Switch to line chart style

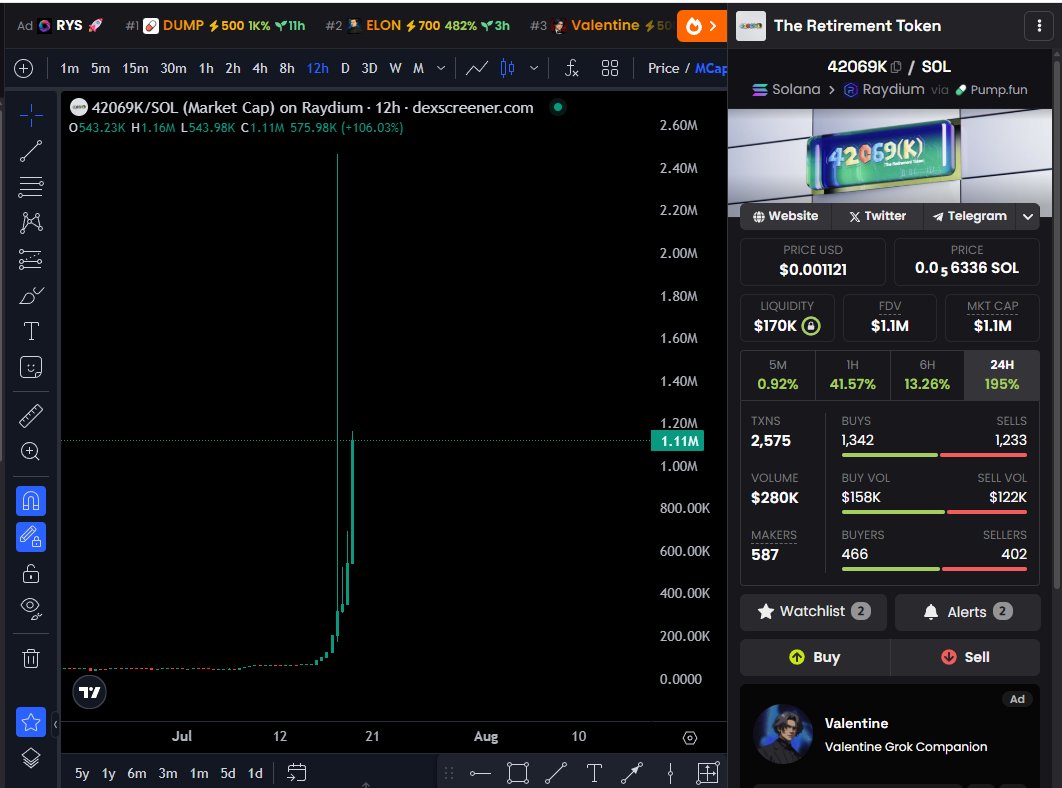pyautogui.click(x=477, y=68)
